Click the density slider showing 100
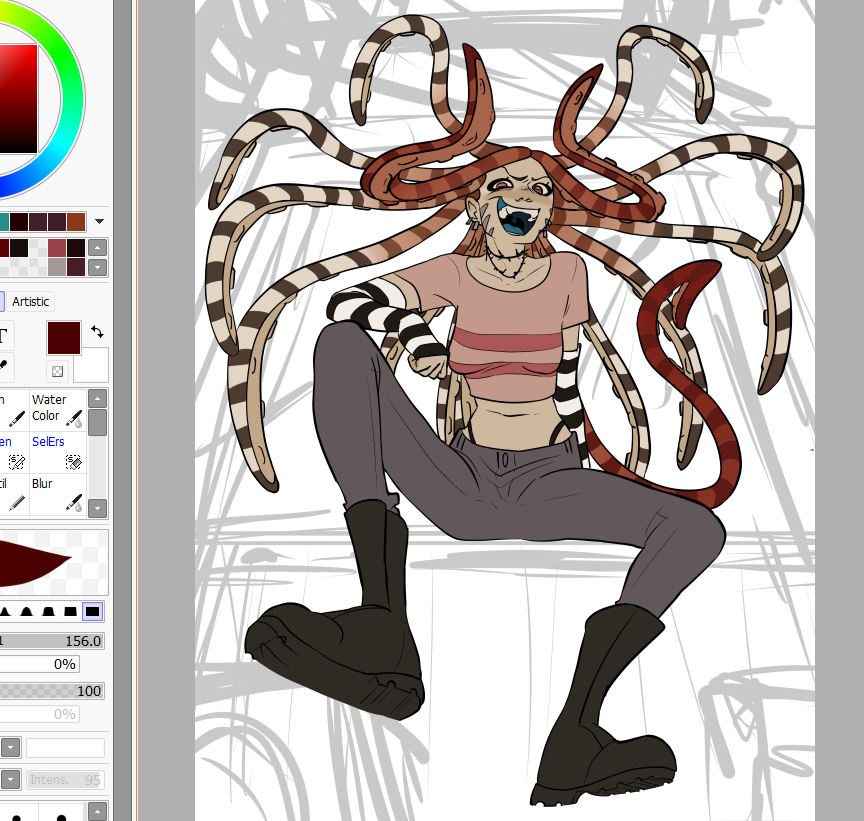 (52, 691)
